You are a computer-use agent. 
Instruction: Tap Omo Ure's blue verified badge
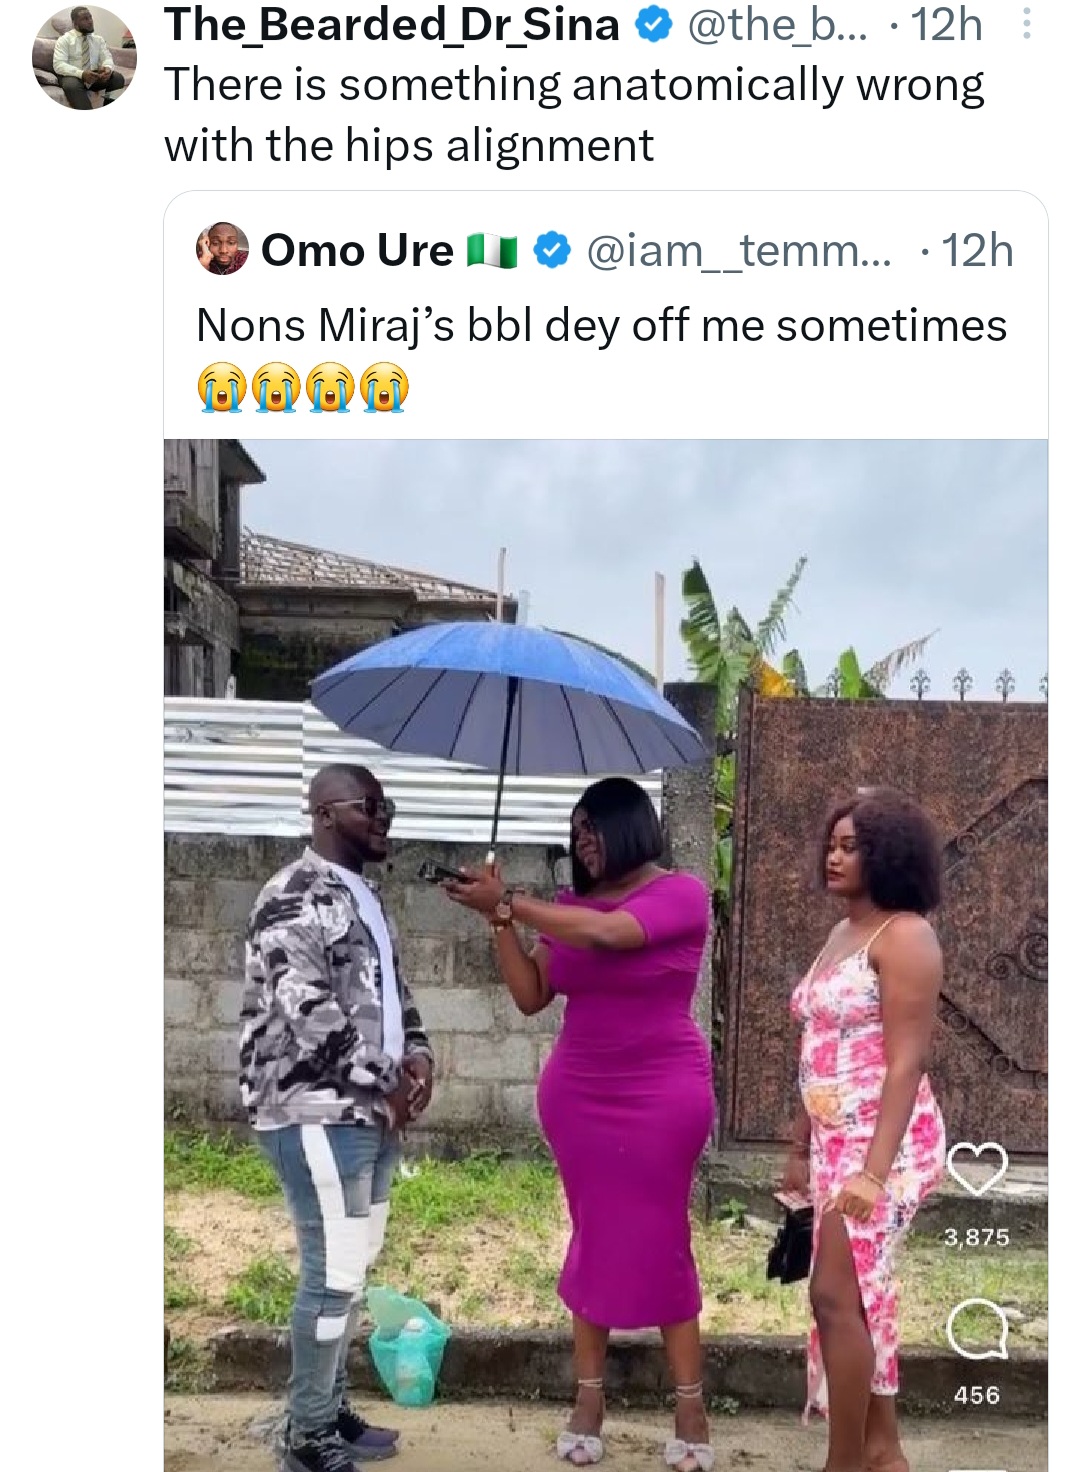pyautogui.click(x=551, y=251)
